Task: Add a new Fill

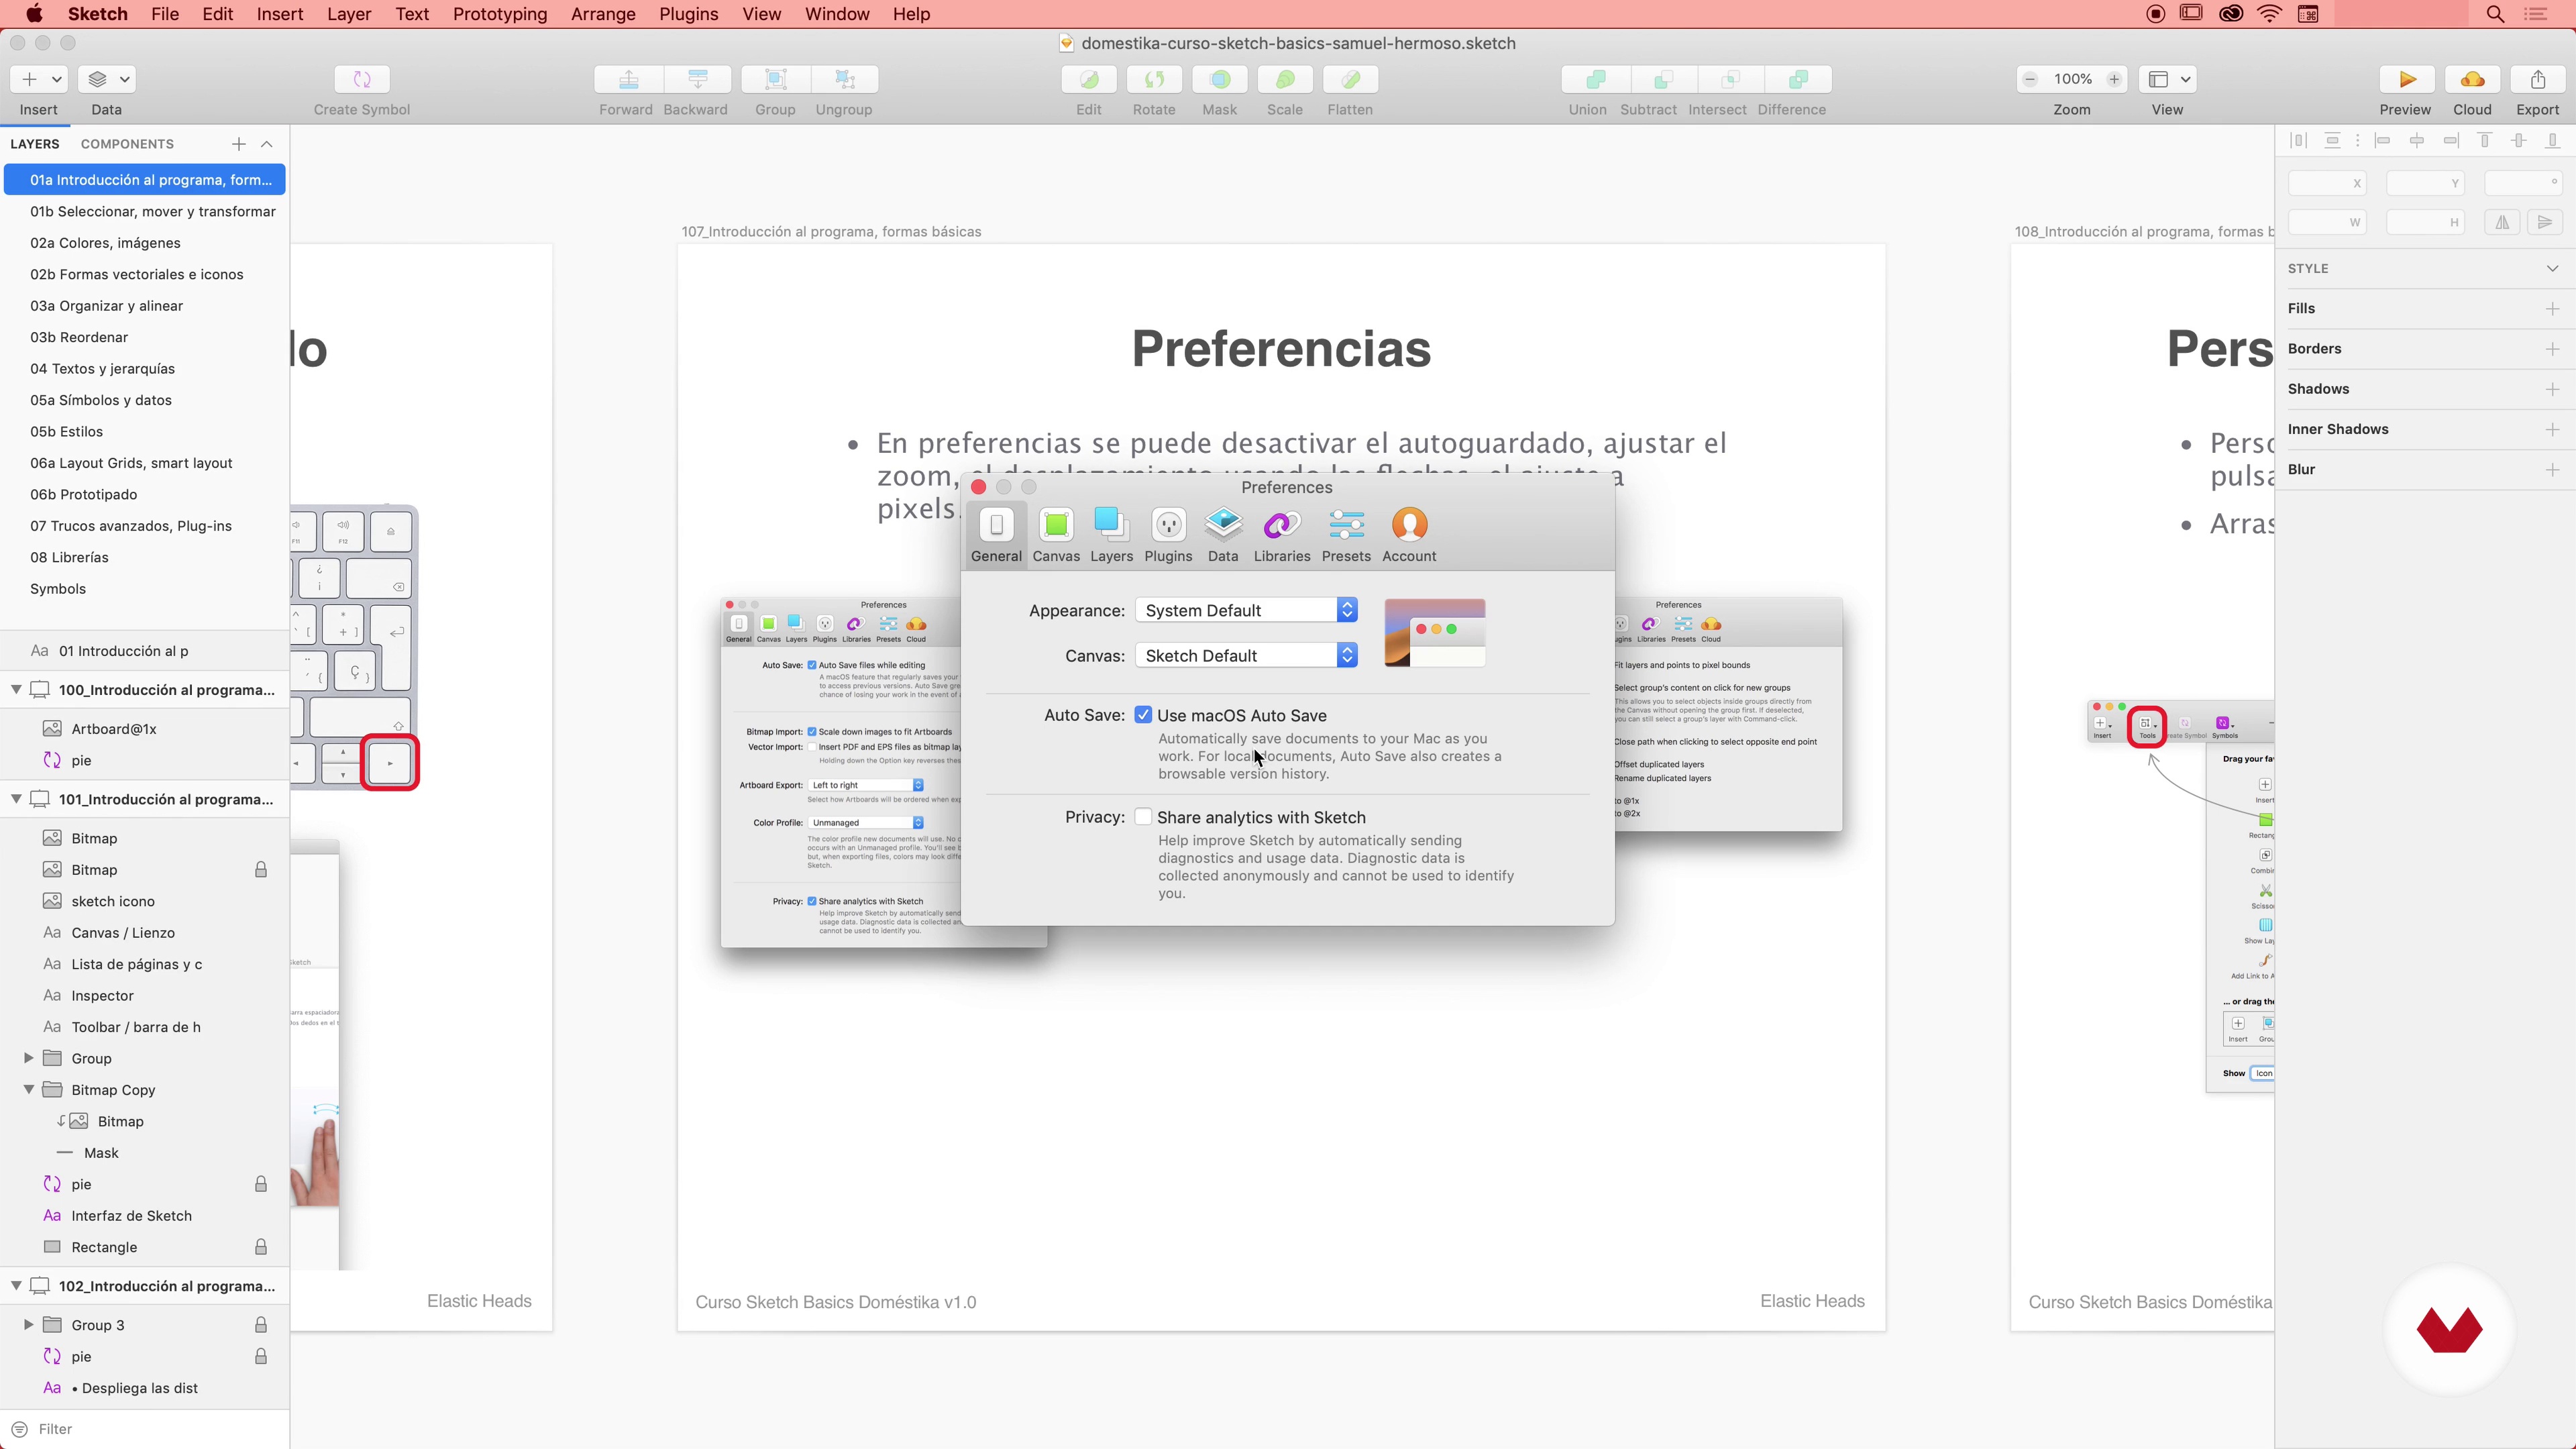Action: [x=2552, y=309]
